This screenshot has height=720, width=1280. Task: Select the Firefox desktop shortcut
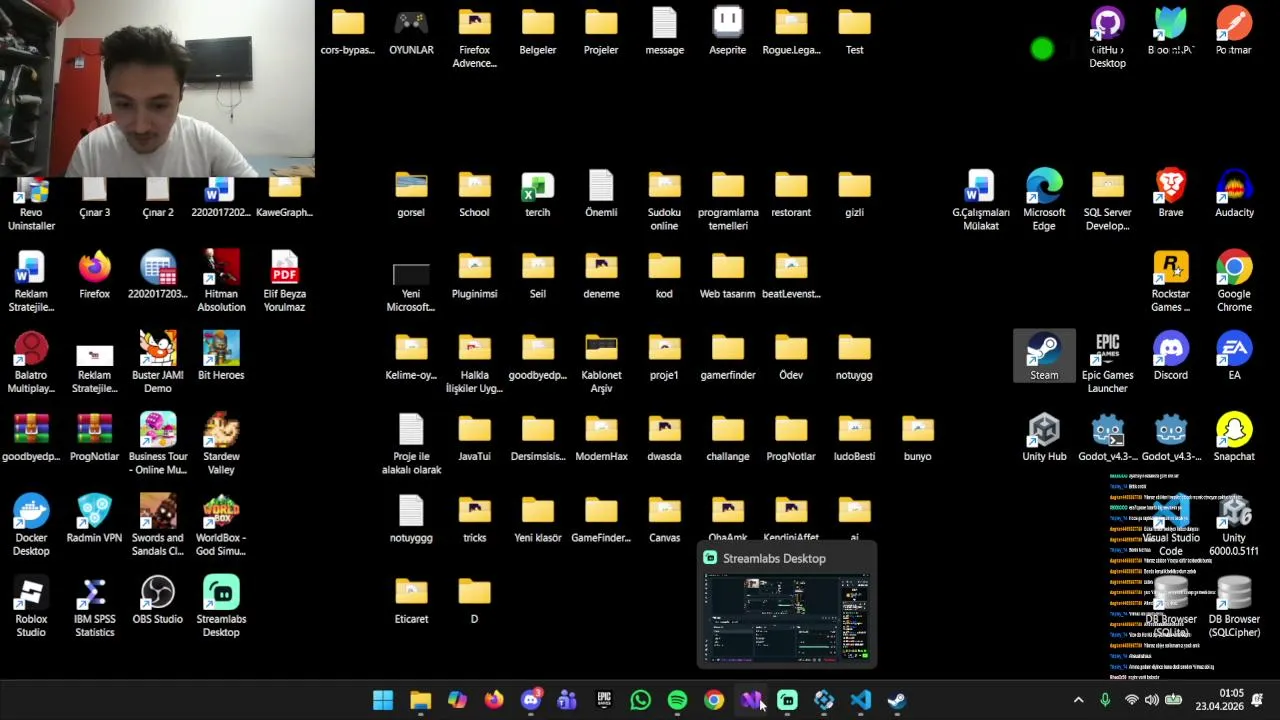coord(94,274)
